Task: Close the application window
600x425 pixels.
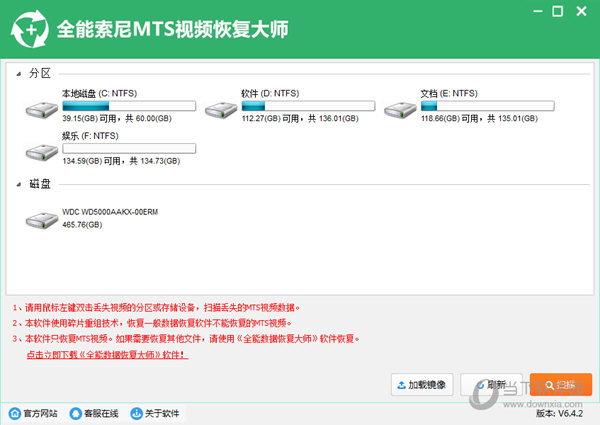Action: 582,11
